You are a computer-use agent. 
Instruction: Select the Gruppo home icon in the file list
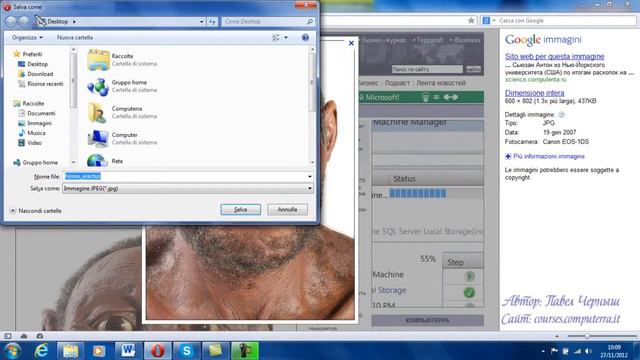click(98, 86)
